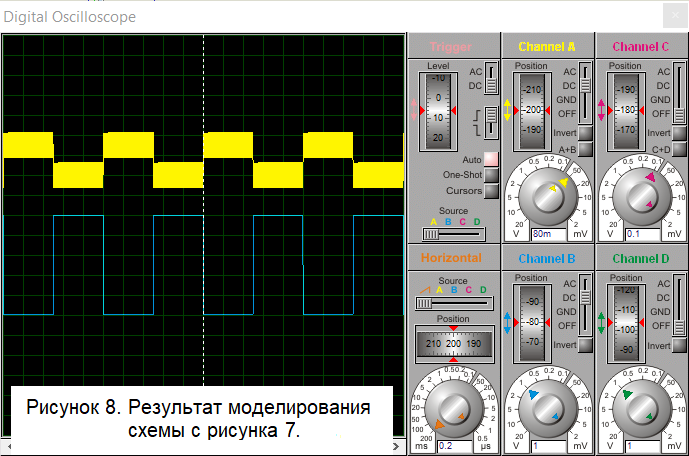Click the Horizontal timebase value field
Image resolution: width=689 pixels, height=456 pixels.
[x=453, y=446]
